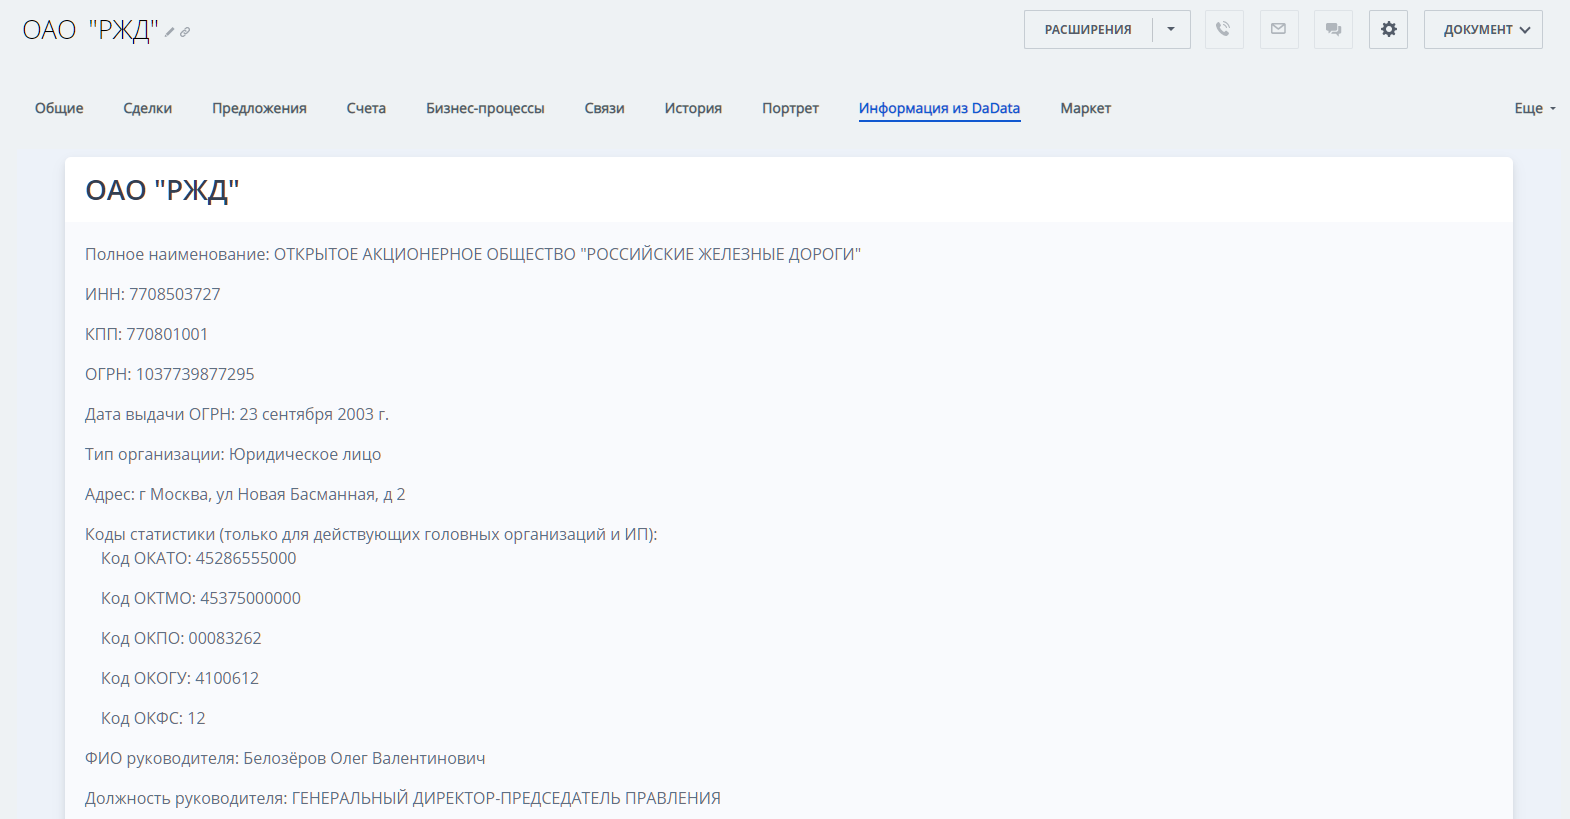
Task: Select the Информация из DaData tab
Action: pos(939,108)
